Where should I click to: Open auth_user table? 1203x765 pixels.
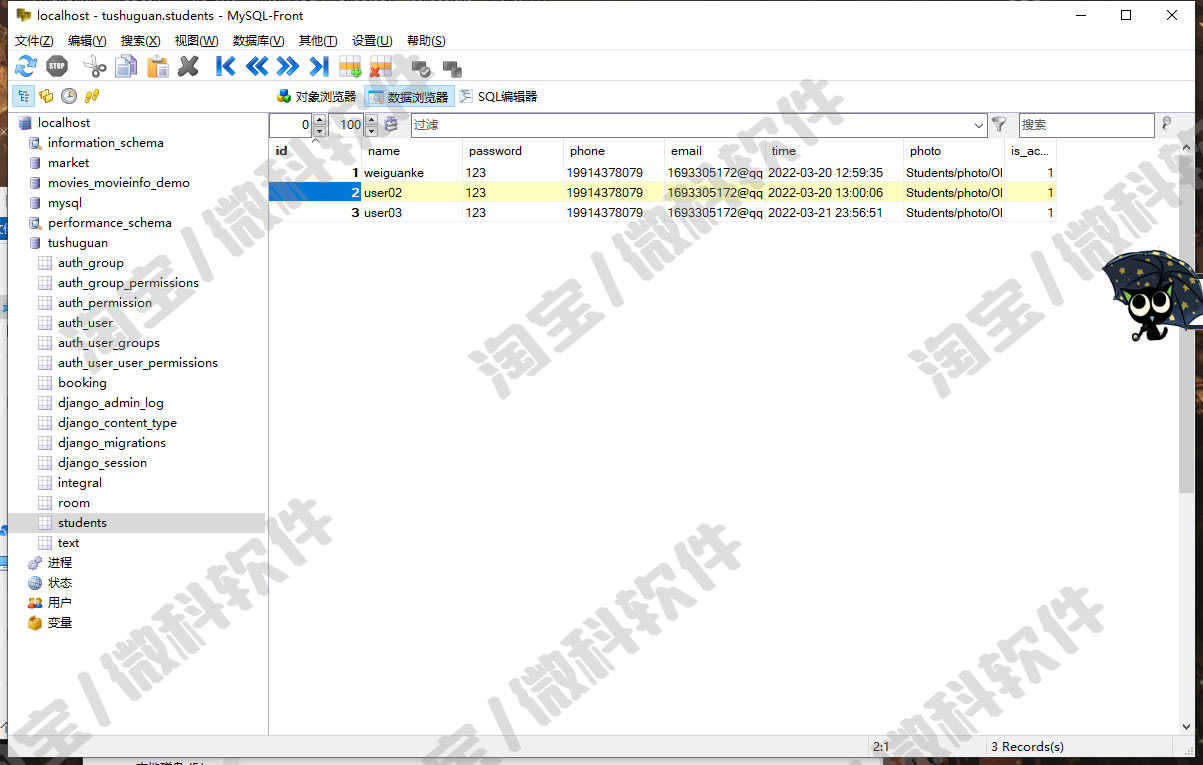click(x=85, y=323)
